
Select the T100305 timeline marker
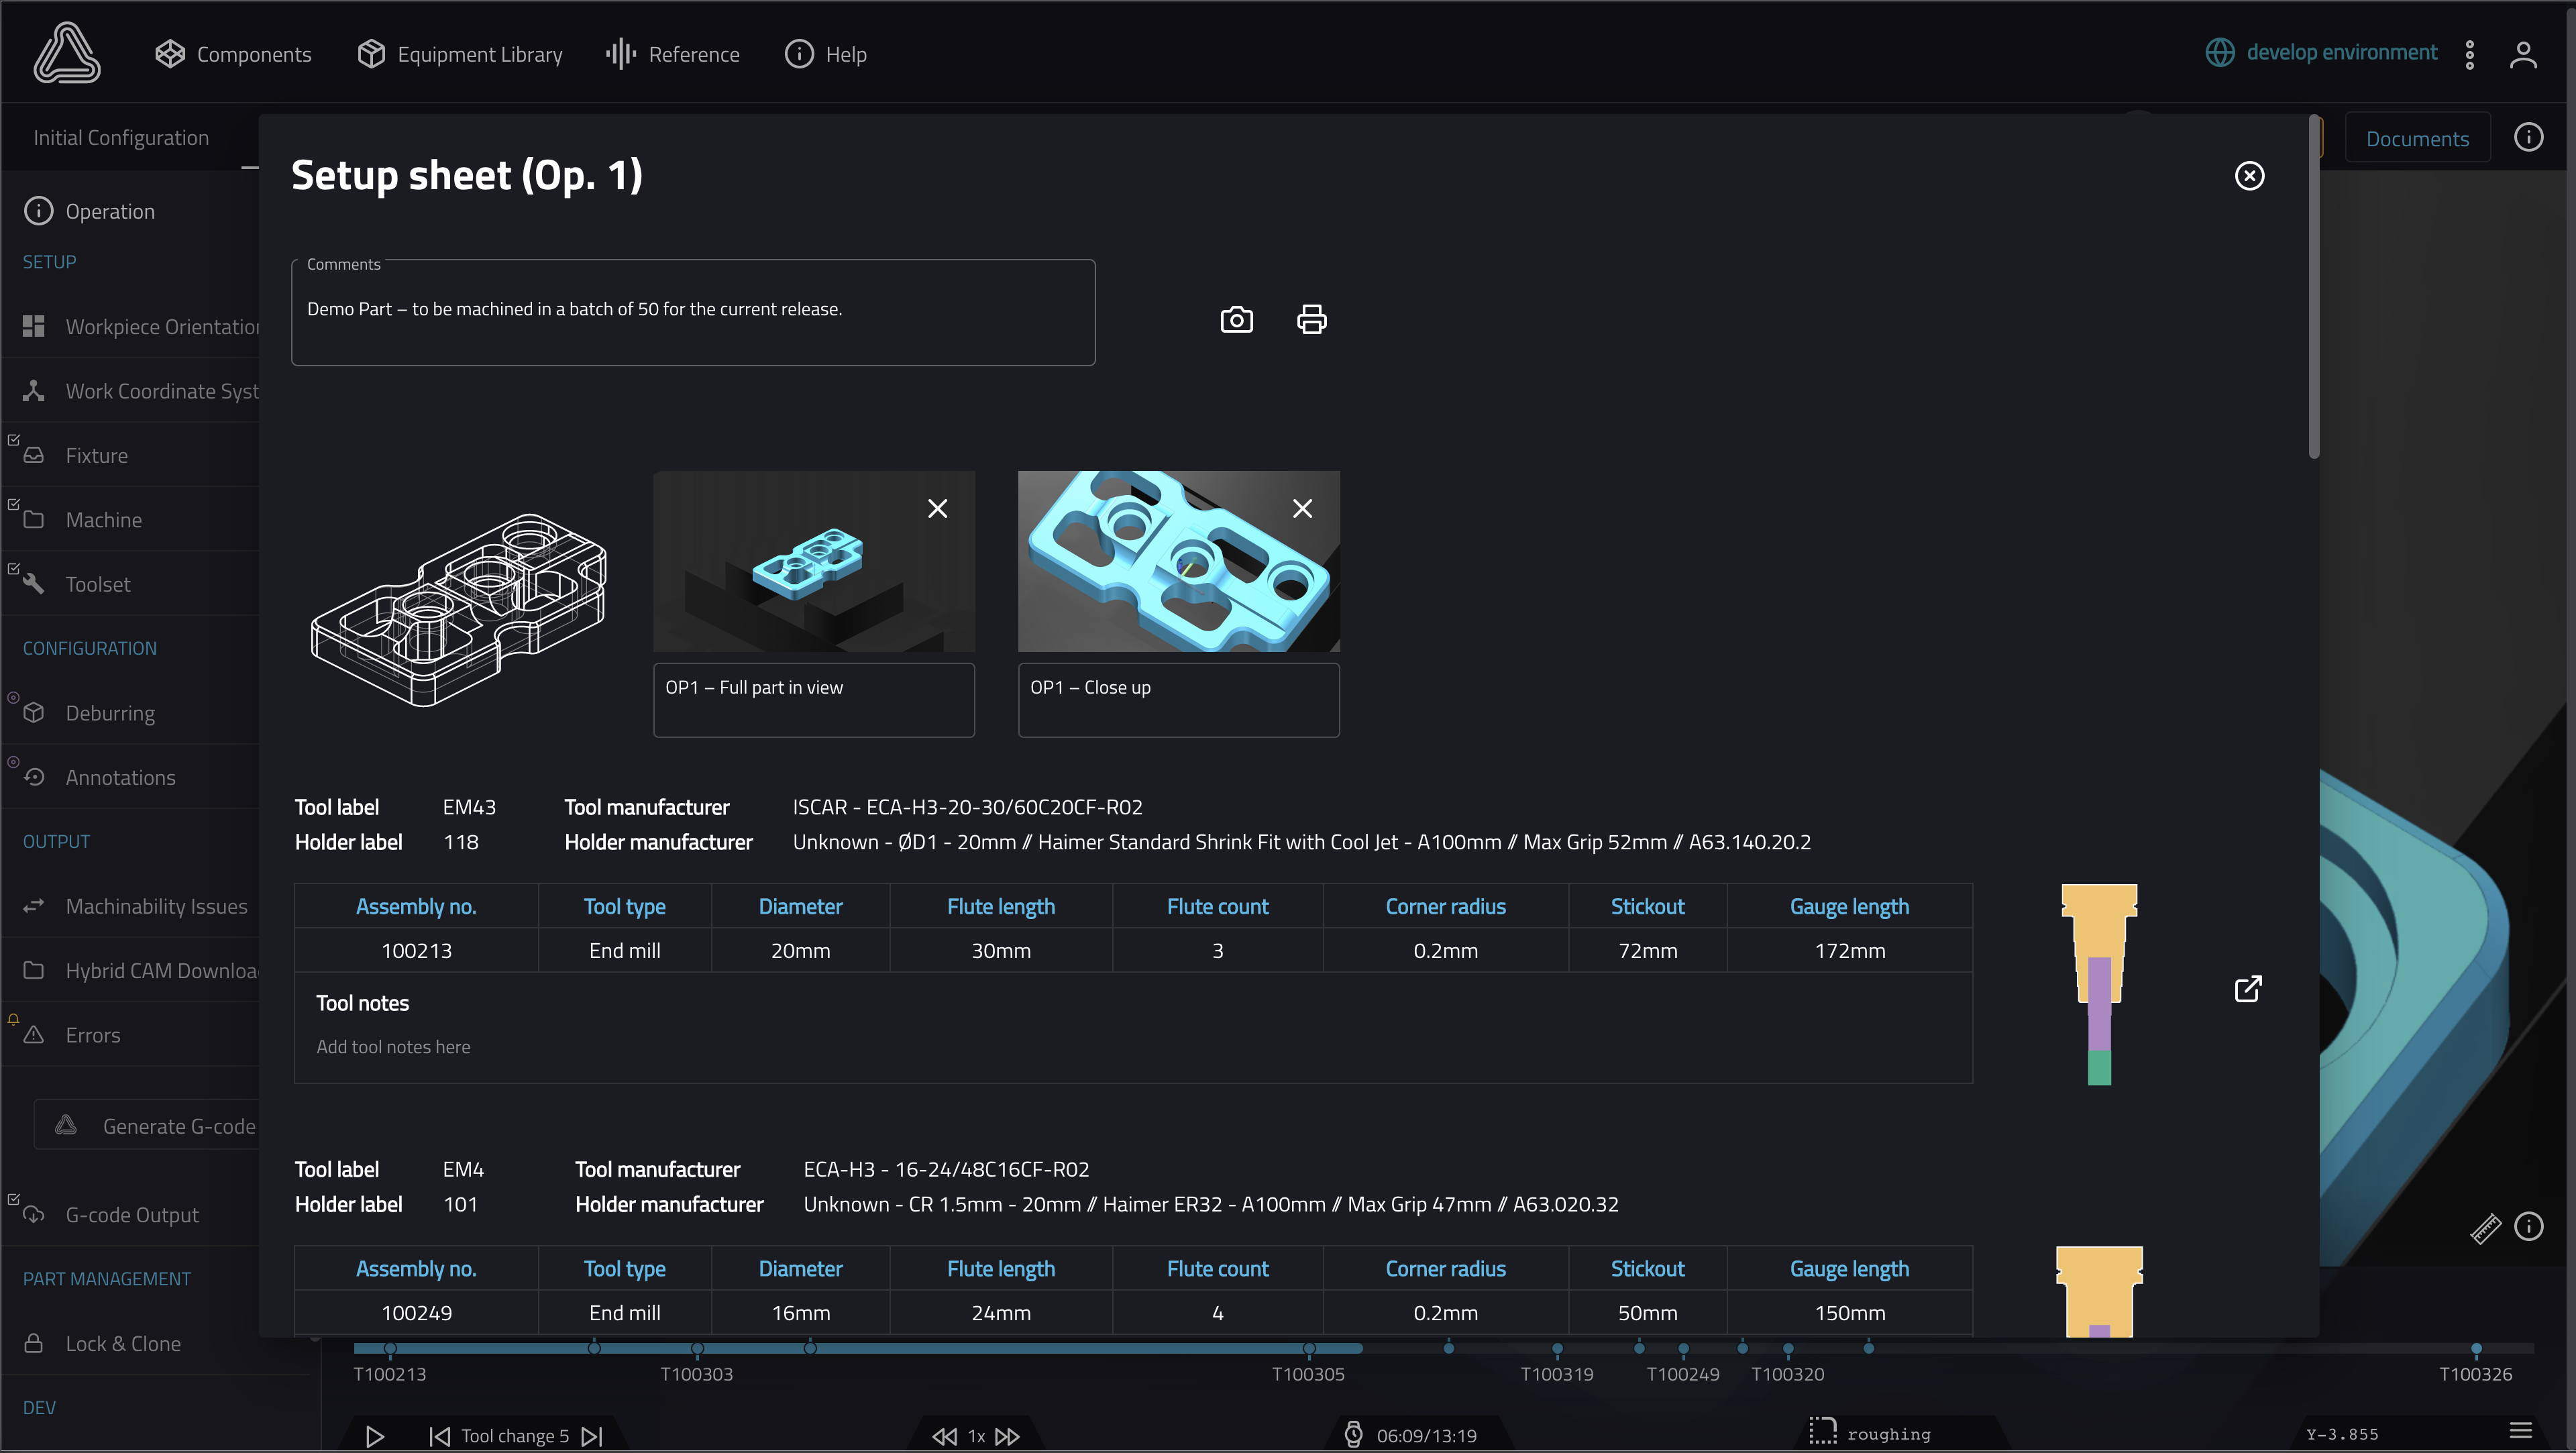tap(1308, 1349)
